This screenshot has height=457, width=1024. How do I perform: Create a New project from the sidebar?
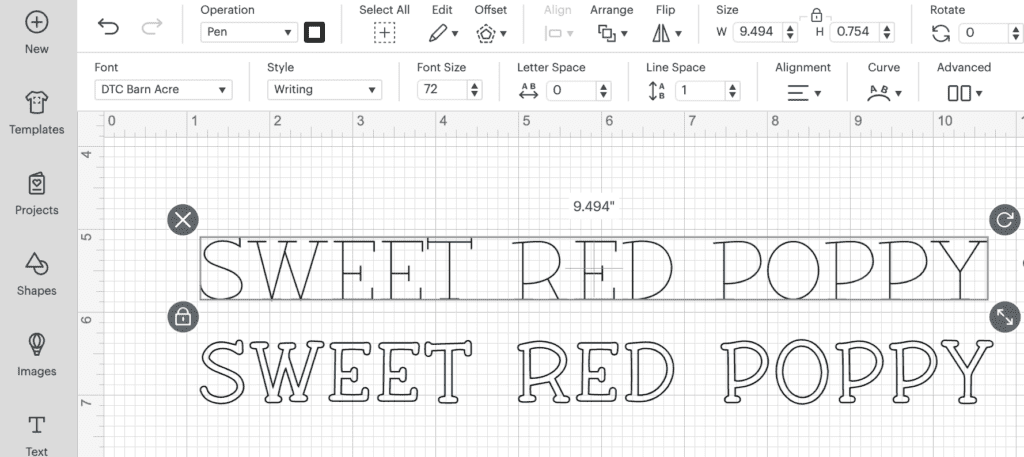coord(37,33)
